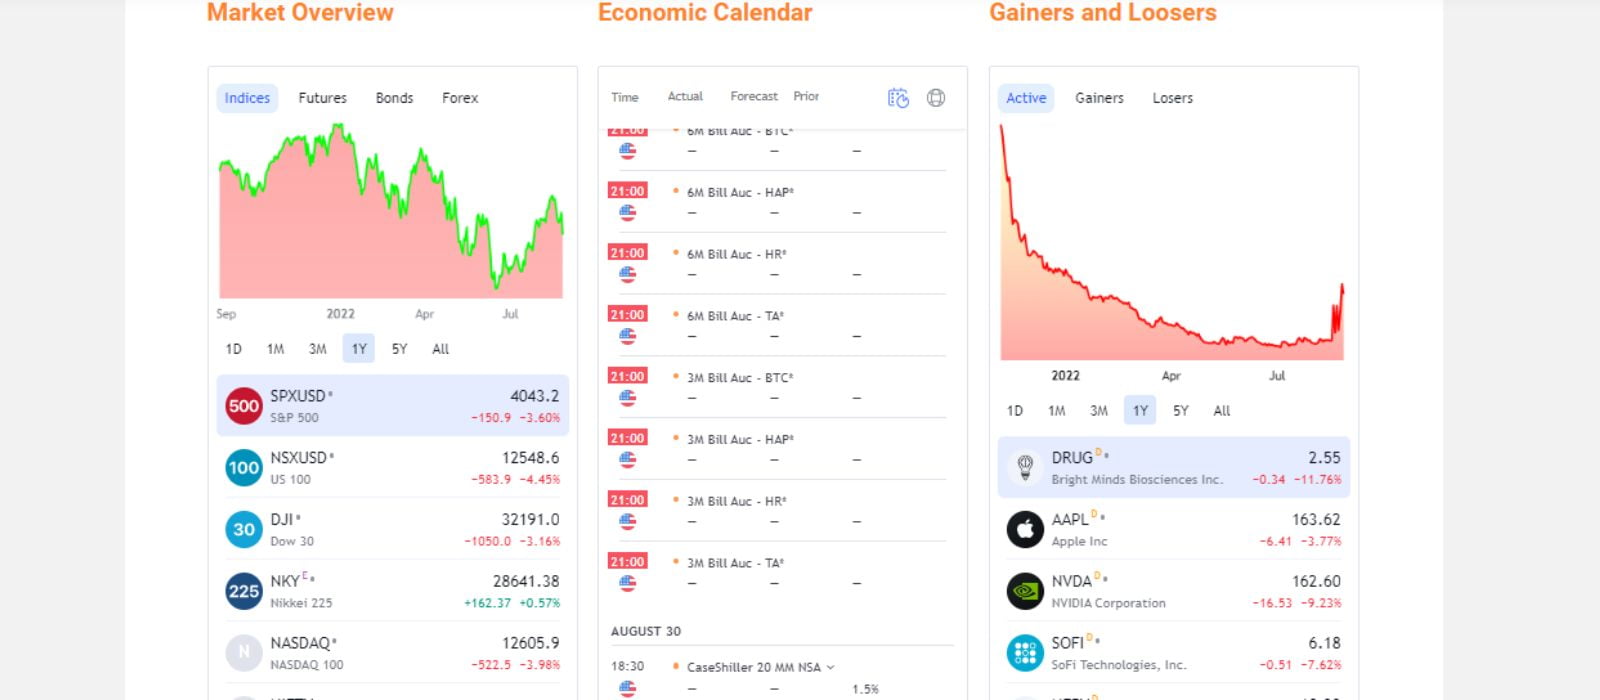The width and height of the screenshot is (1600, 700).
Task: Click the Apple Inc logo icon
Action: (1024, 530)
